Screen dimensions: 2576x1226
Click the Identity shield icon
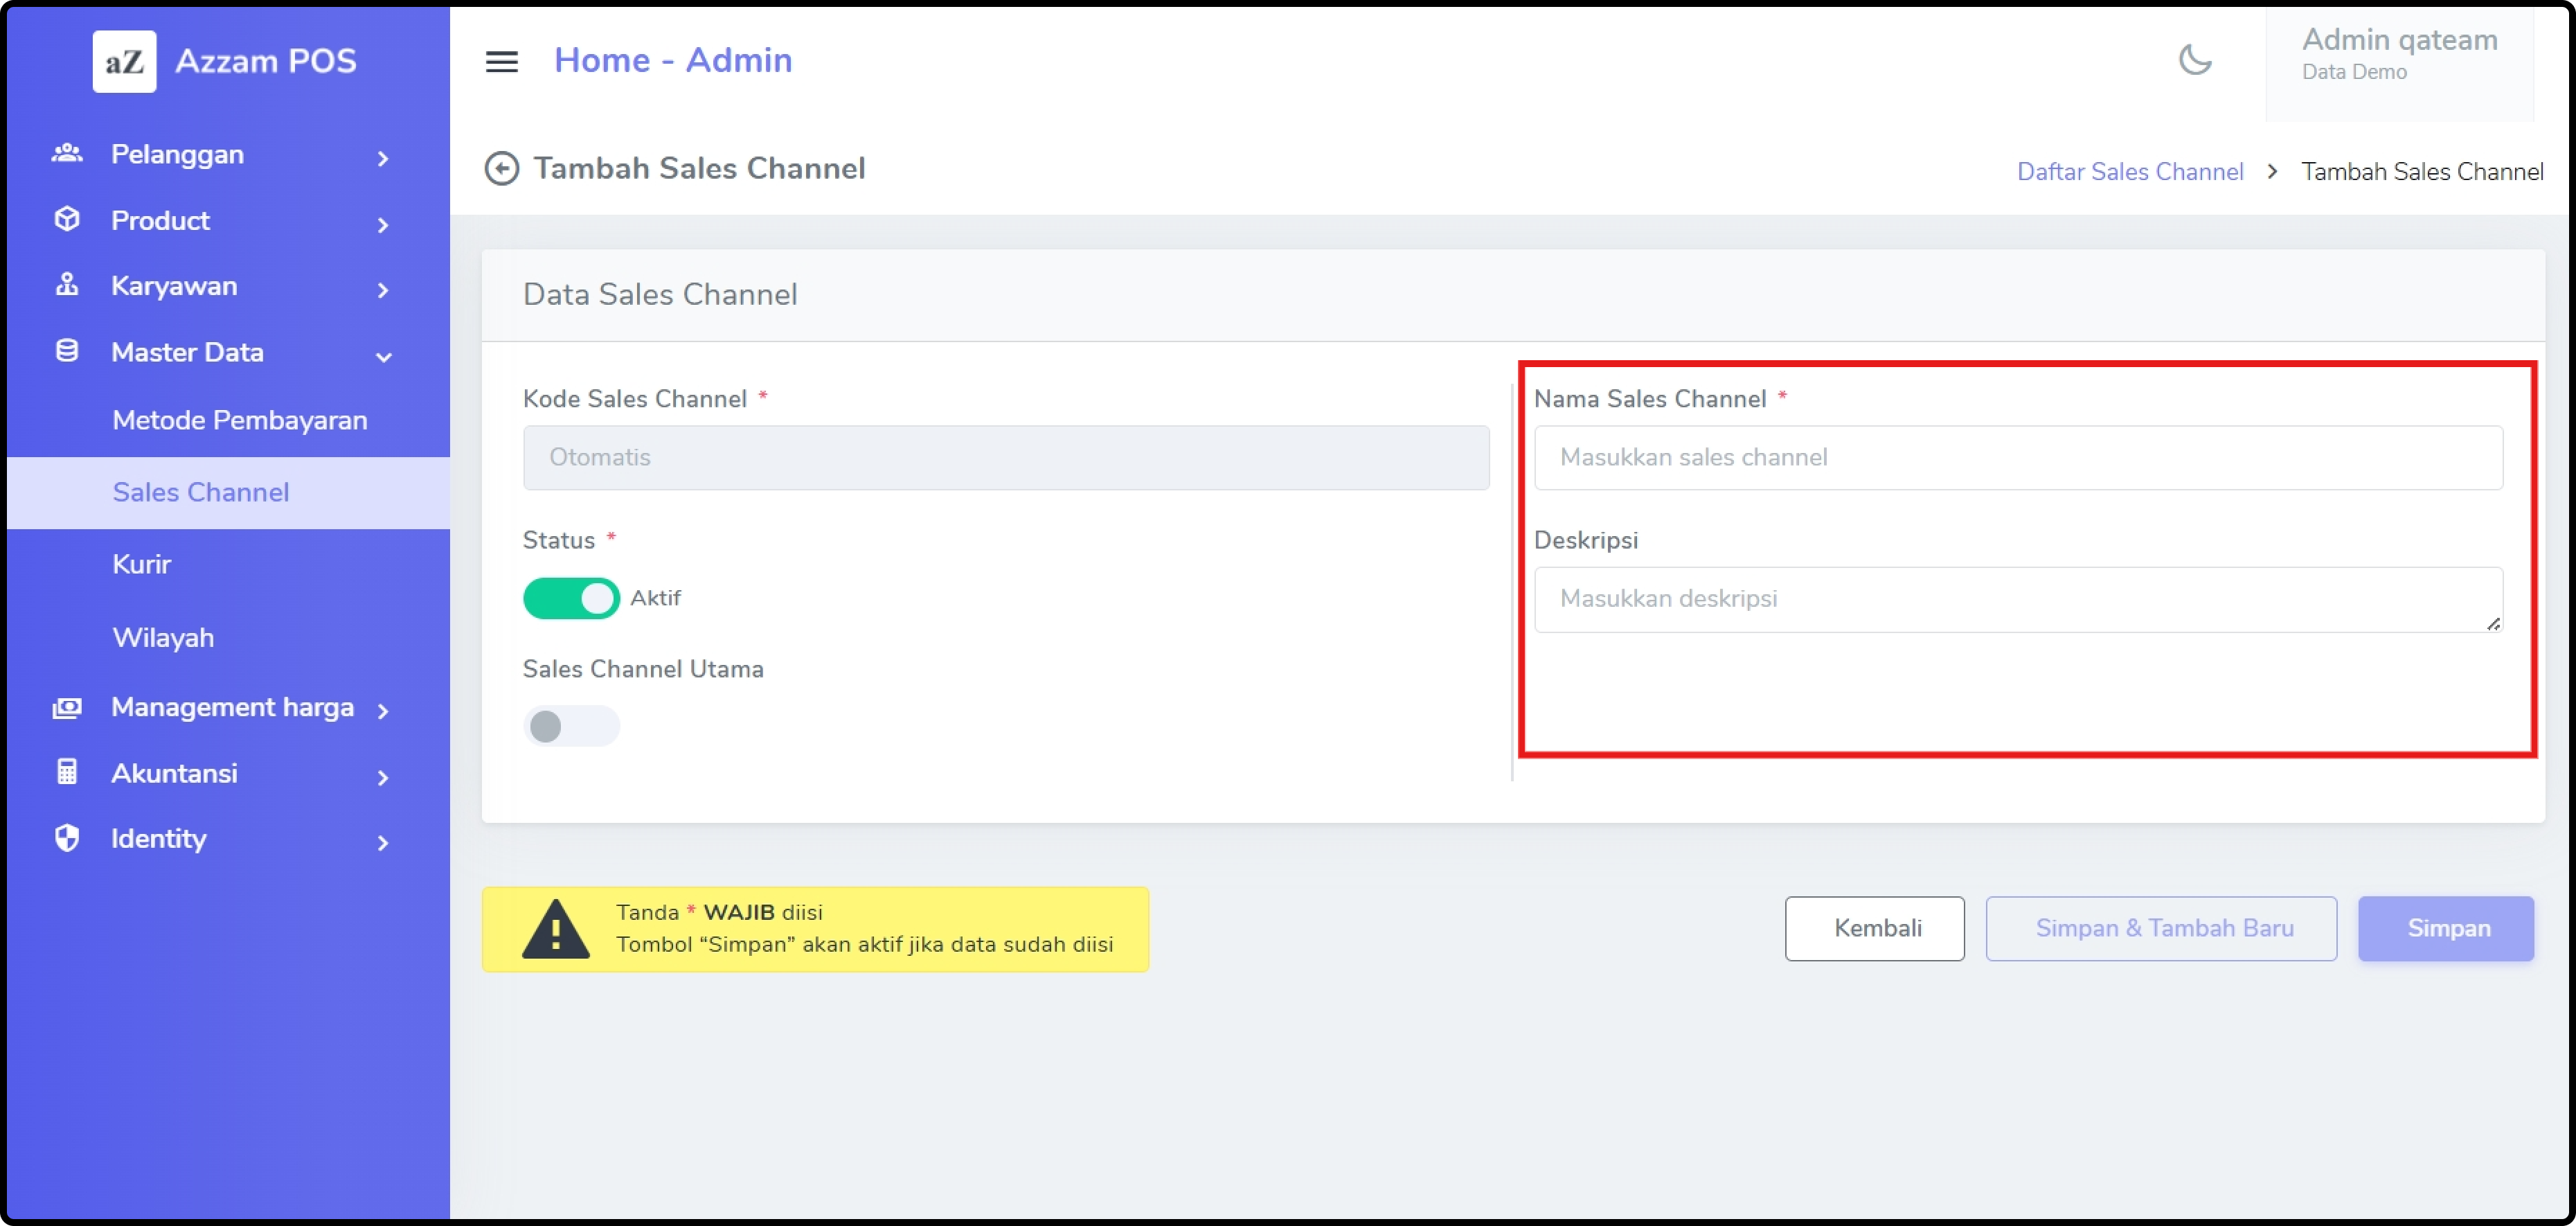point(67,838)
